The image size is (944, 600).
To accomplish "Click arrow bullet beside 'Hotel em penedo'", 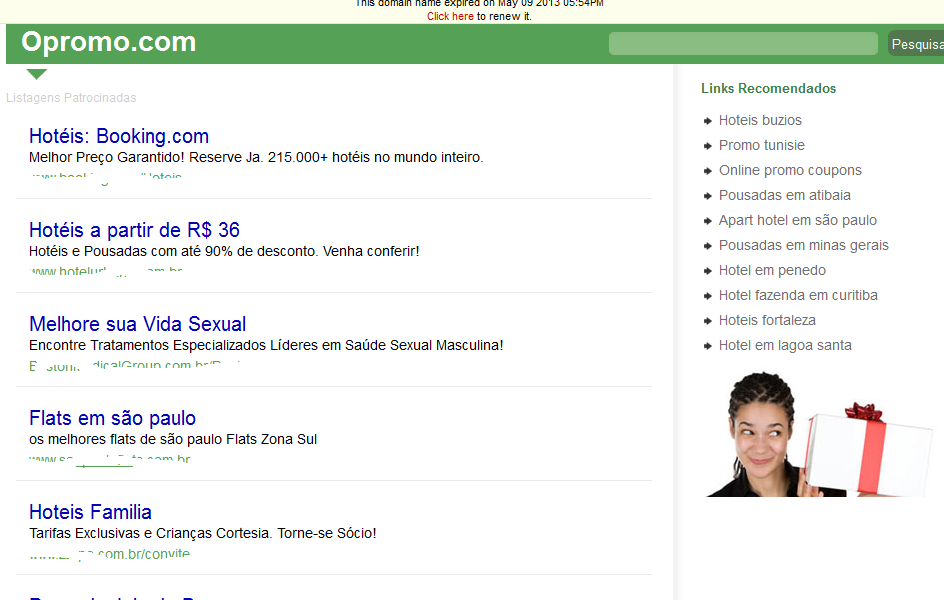I will click(x=707, y=271).
